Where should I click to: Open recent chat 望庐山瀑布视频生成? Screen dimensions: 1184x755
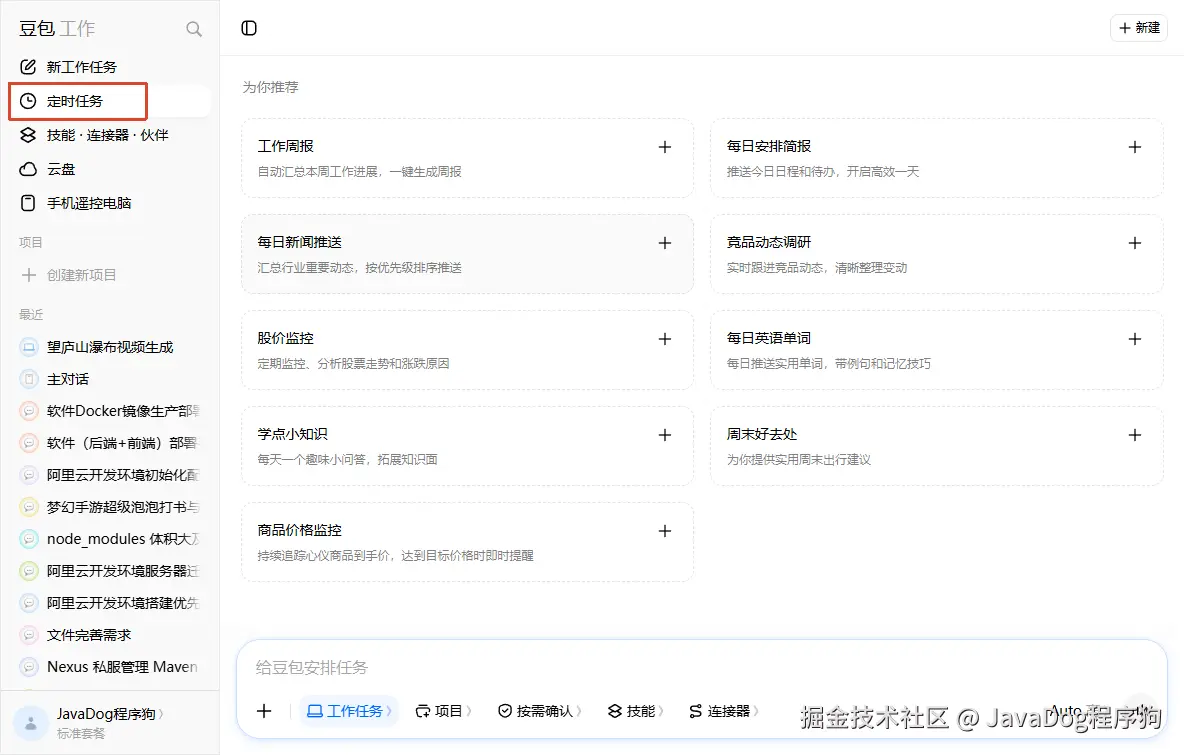pyautogui.click(x=109, y=347)
